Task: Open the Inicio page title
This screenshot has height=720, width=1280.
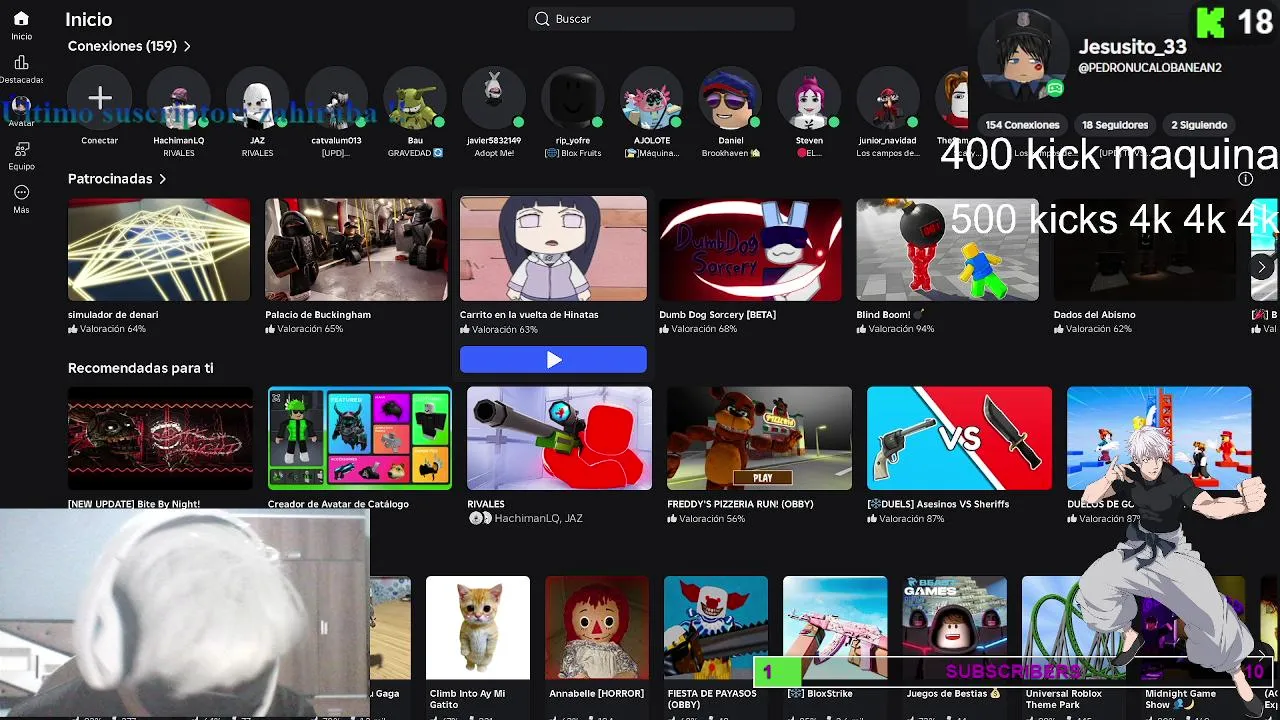Action: coord(89,20)
